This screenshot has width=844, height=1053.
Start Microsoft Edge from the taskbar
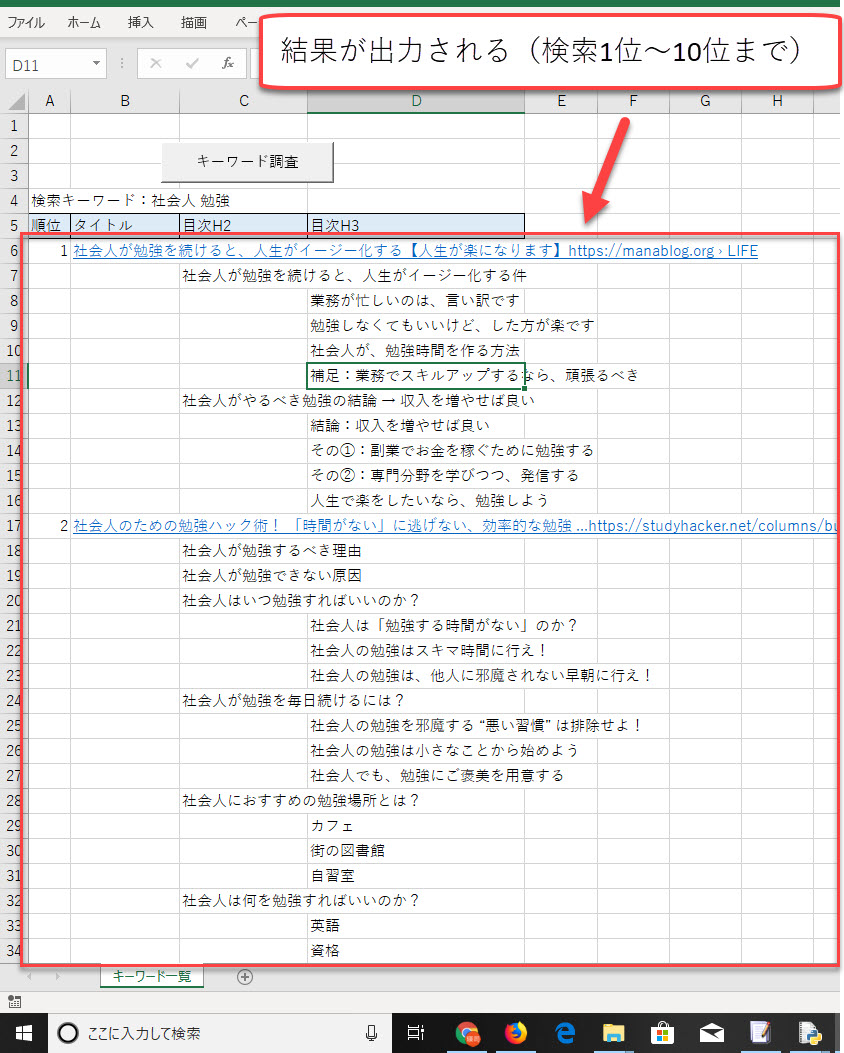coord(563,1034)
